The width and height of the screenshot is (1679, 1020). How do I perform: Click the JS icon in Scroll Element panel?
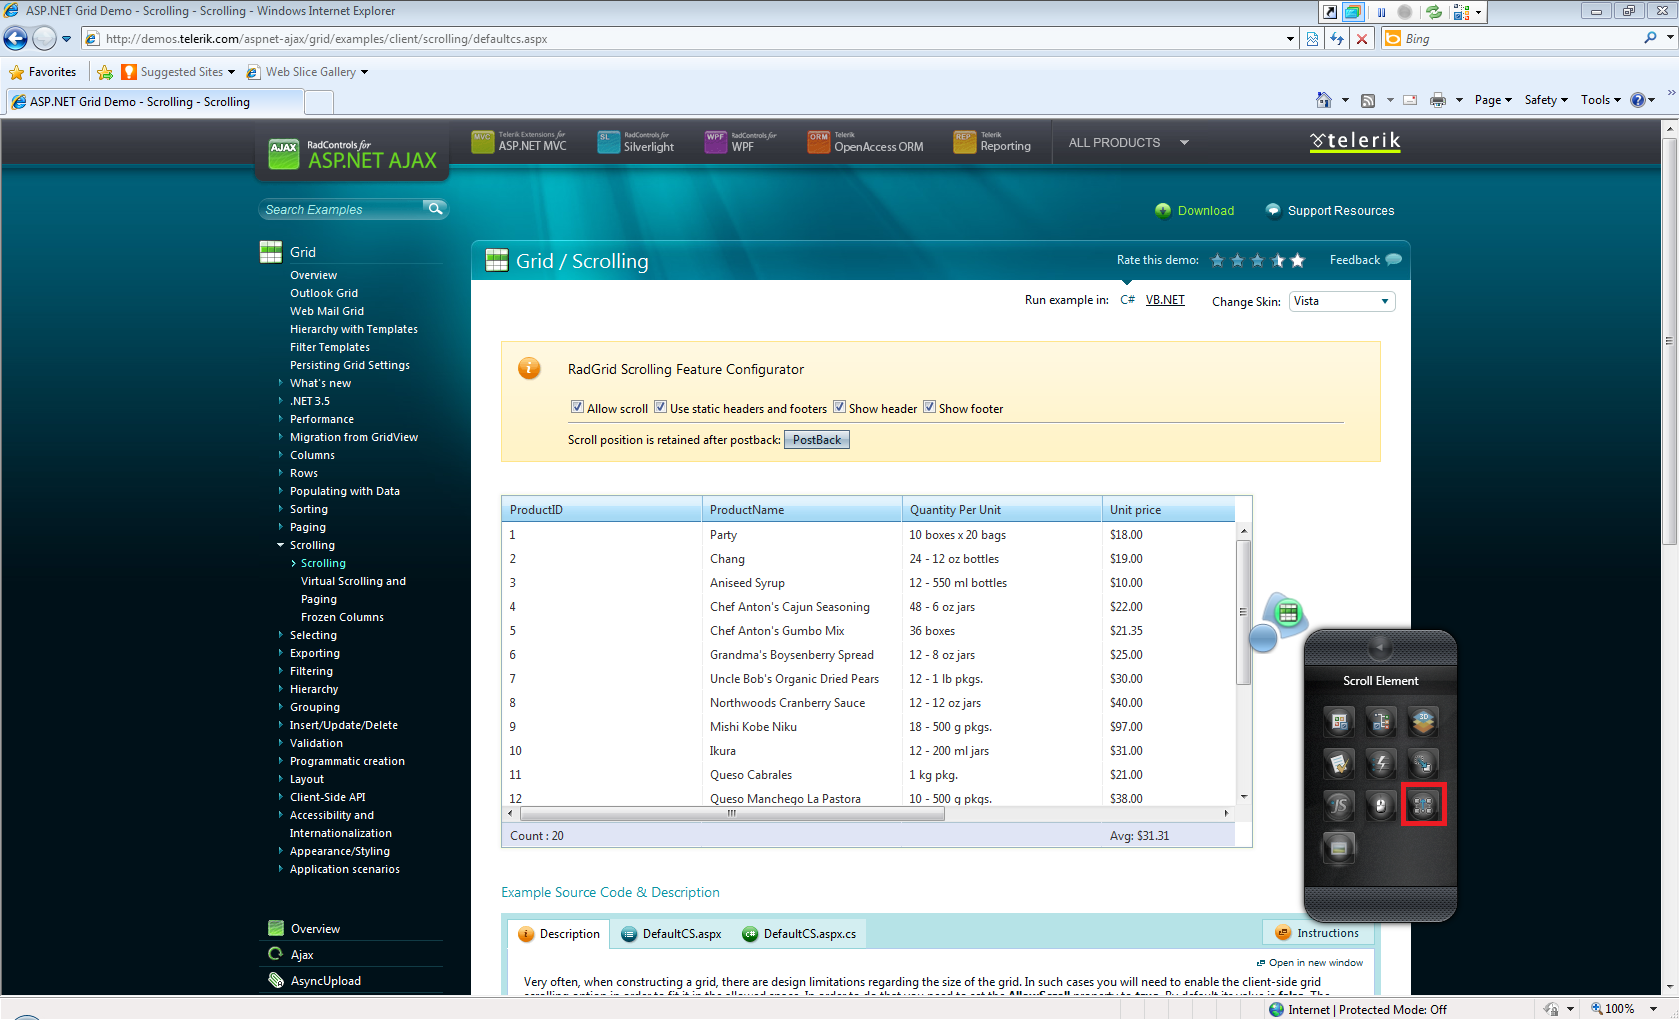[1339, 804]
